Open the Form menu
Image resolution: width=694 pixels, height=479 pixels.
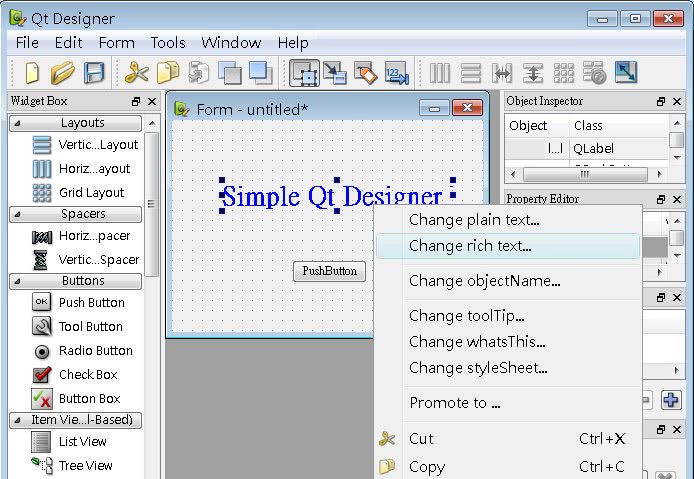point(116,43)
